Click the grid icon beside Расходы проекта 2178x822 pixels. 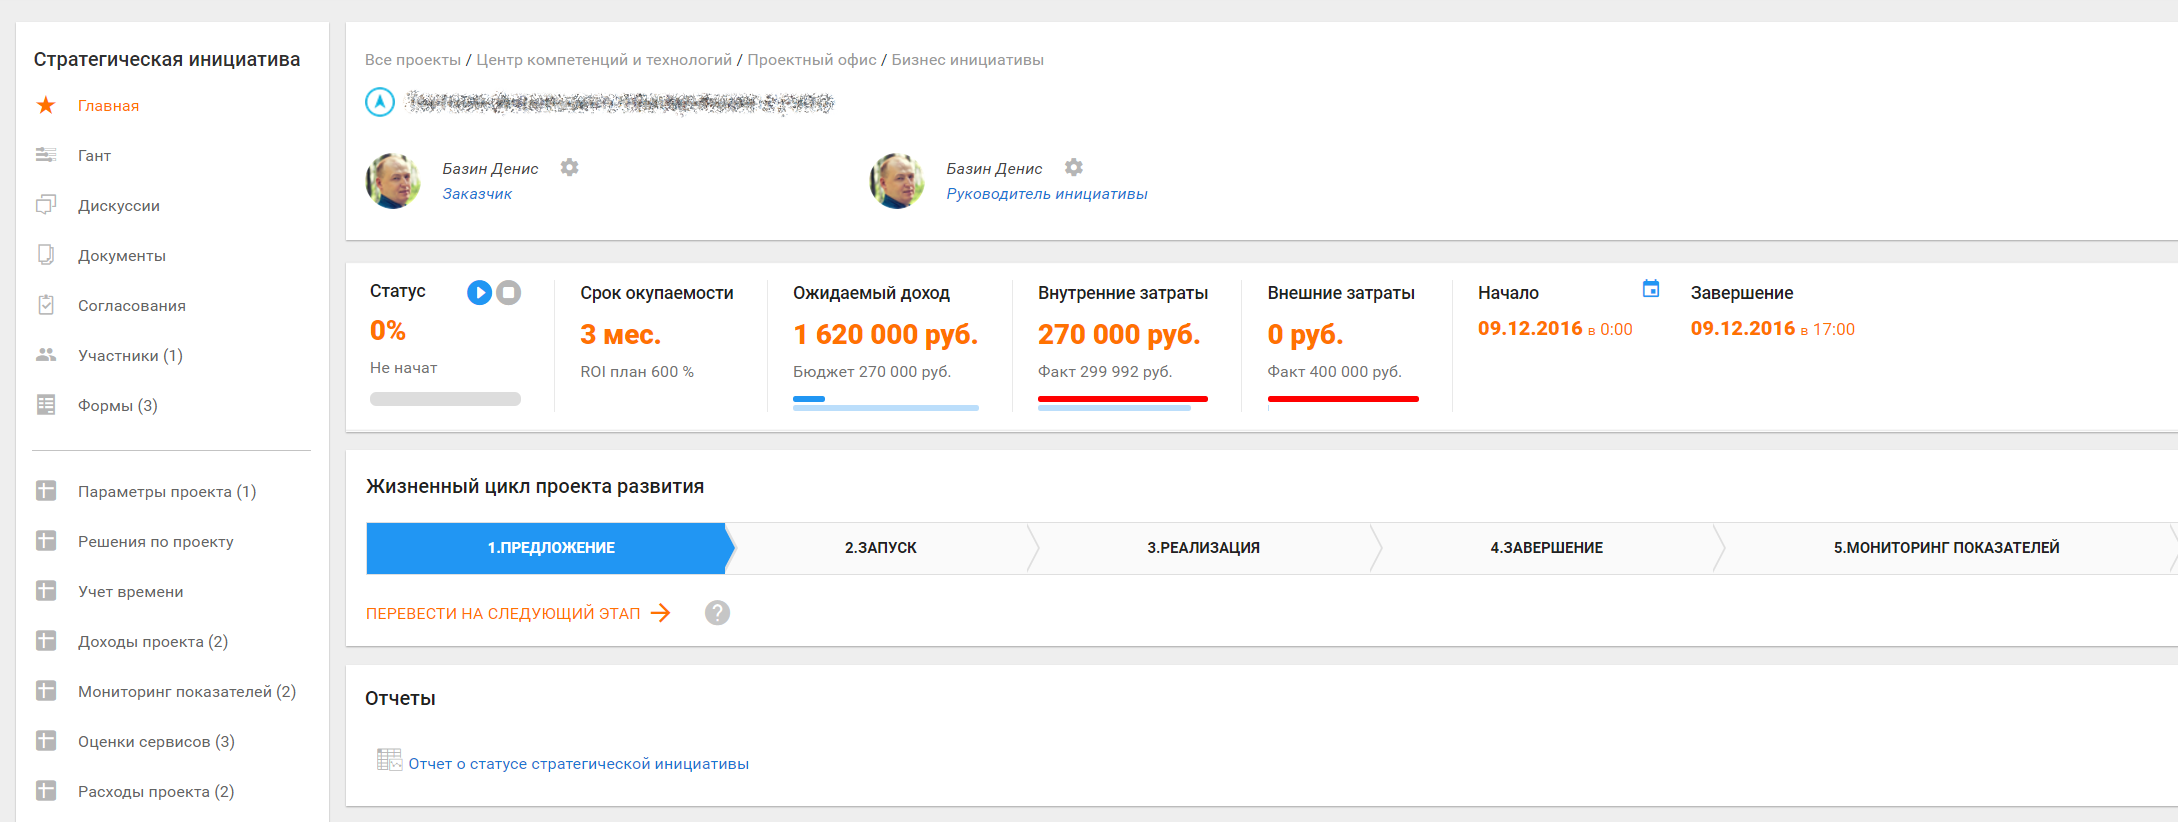[46, 791]
